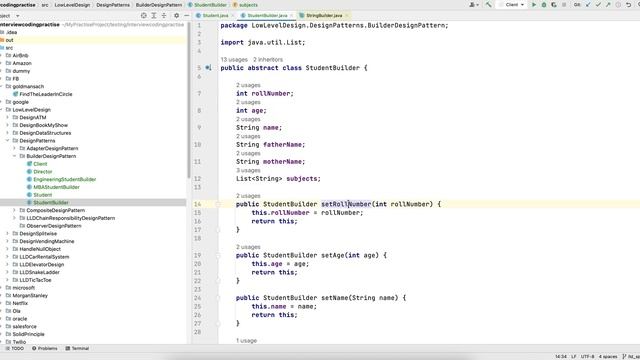The image size is (640, 360).
Task: Select opened file locate target icon
Action: pyautogui.click(x=144, y=16)
